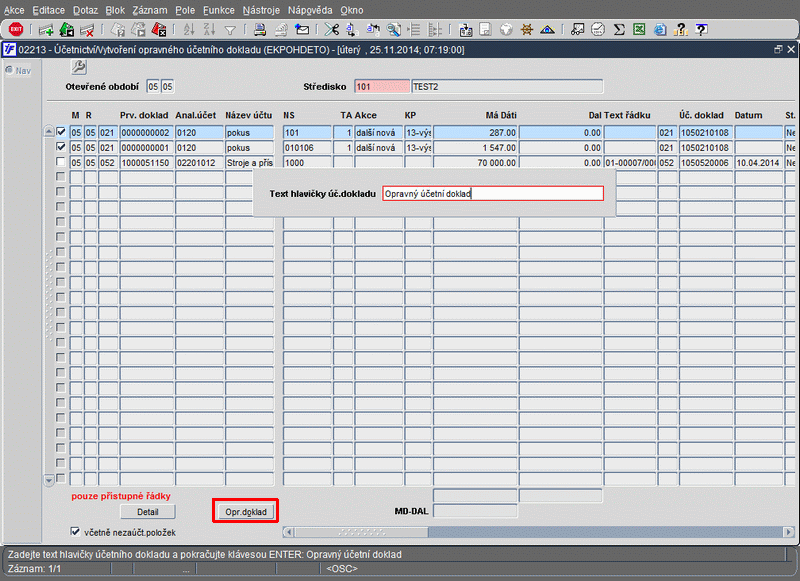Image resolution: width=800 pixels, height=581 pixels.
Task: Calculate sum with the Sigma icon
Action: pyautogui.click(x=619, y=30)
